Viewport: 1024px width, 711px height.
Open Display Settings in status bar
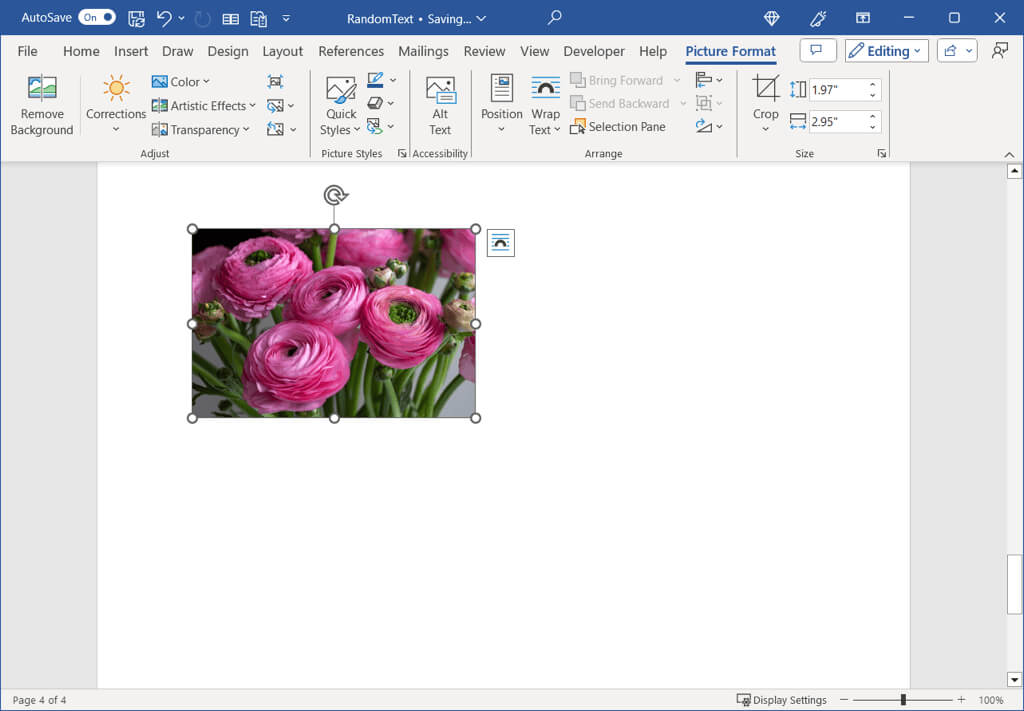point(782,700)
